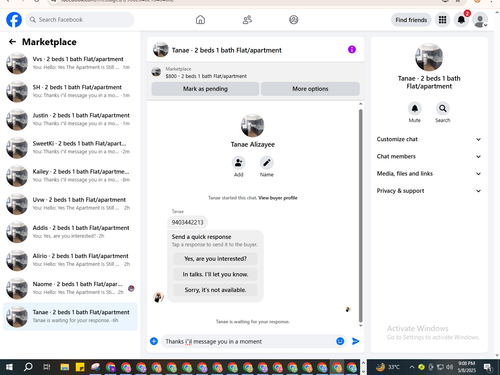
Task: Open the Windows action center notification icon
Action: point(488,367)
